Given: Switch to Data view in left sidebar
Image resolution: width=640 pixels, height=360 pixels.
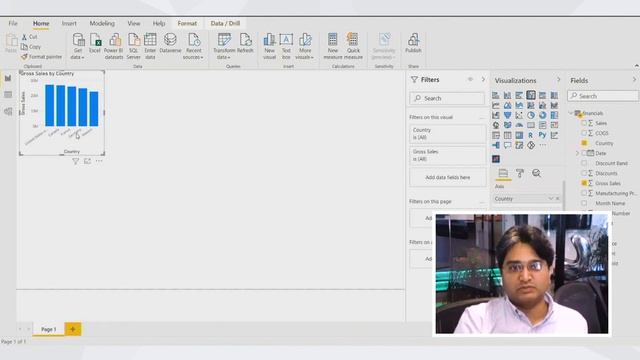Looking at the screenshot, I should (8, 95).
